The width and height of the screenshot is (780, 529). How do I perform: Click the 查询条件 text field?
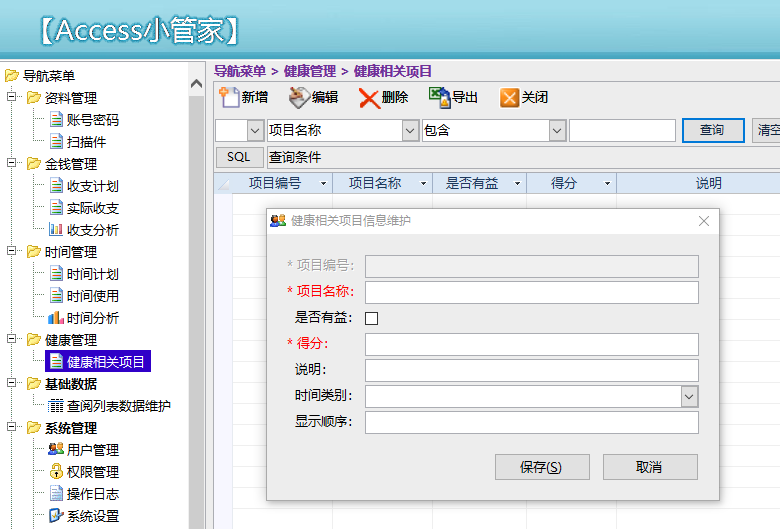[x=523, y=157]
